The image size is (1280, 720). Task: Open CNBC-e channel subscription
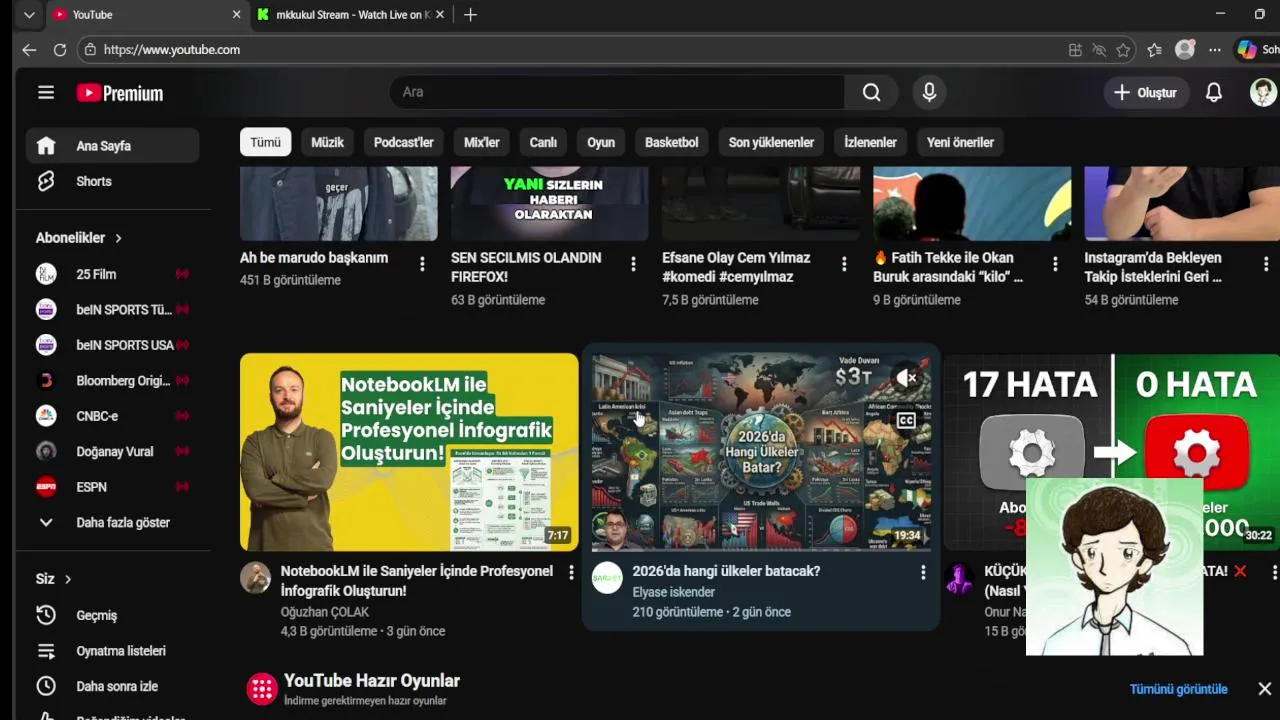tap(113, 416)
